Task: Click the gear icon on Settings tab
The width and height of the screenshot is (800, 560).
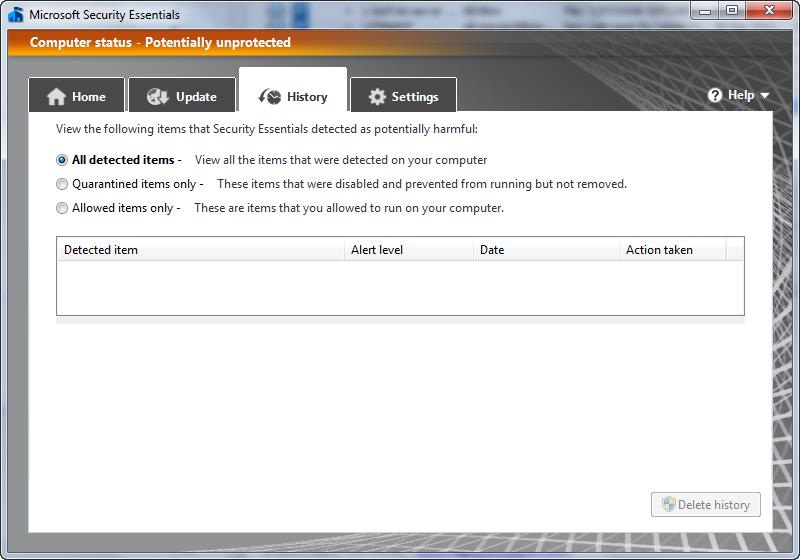Action: [x=377, y=96]
